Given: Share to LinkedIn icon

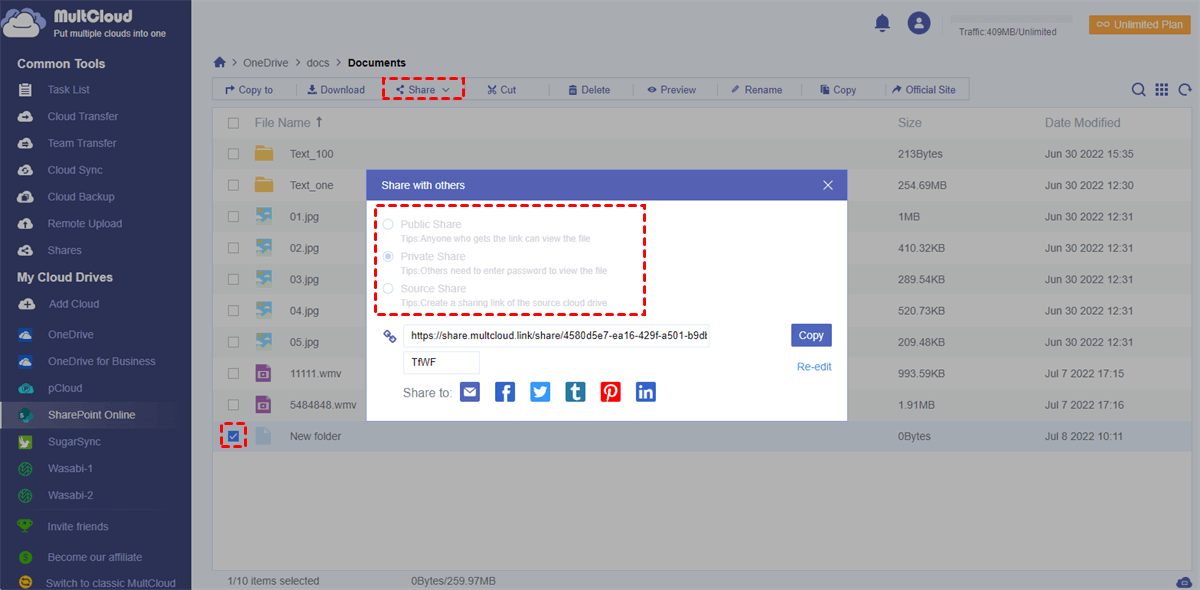Looking at the screenshot, I should pos(646,392).
